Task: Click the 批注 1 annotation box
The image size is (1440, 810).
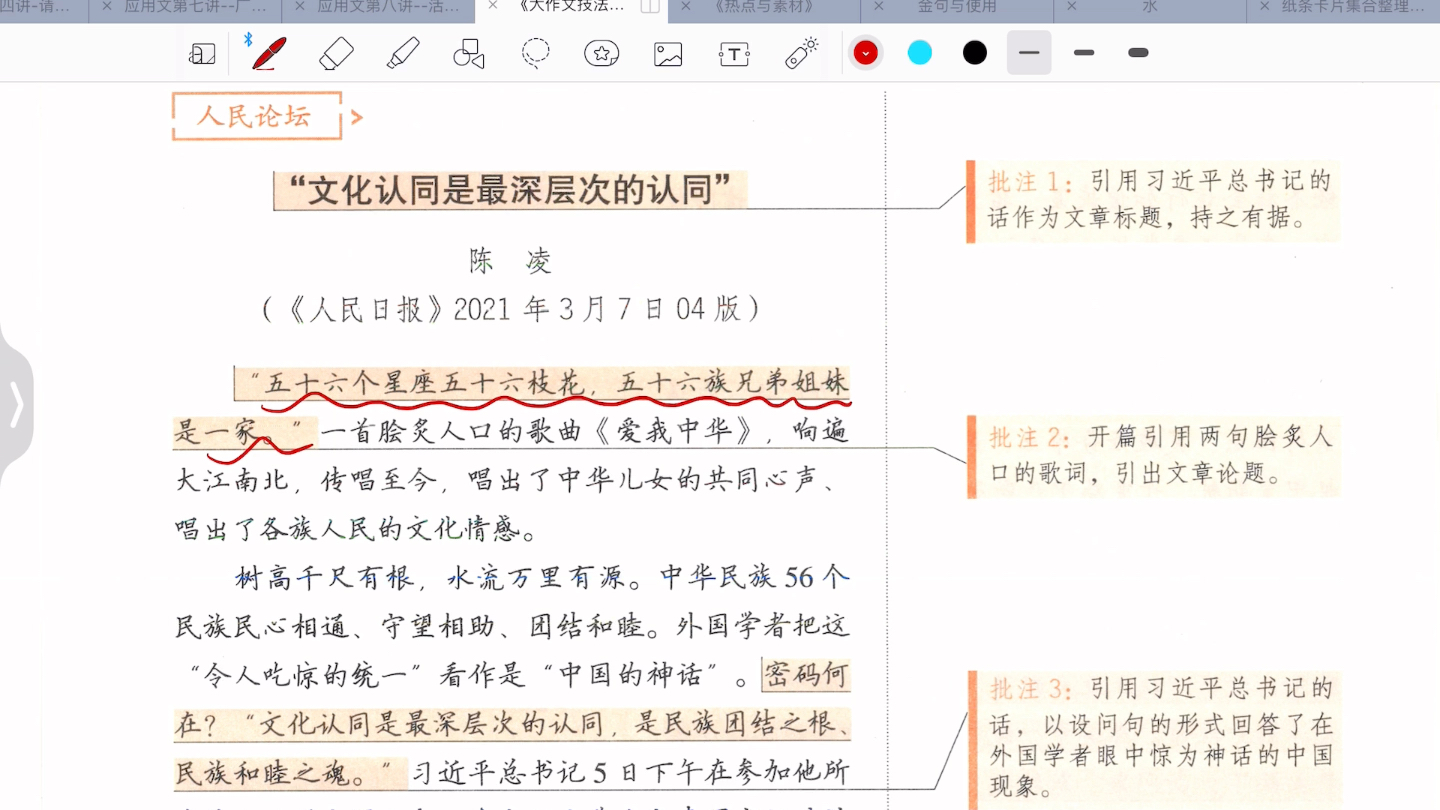Action: pyautogui.click(x=1152, y=200)
